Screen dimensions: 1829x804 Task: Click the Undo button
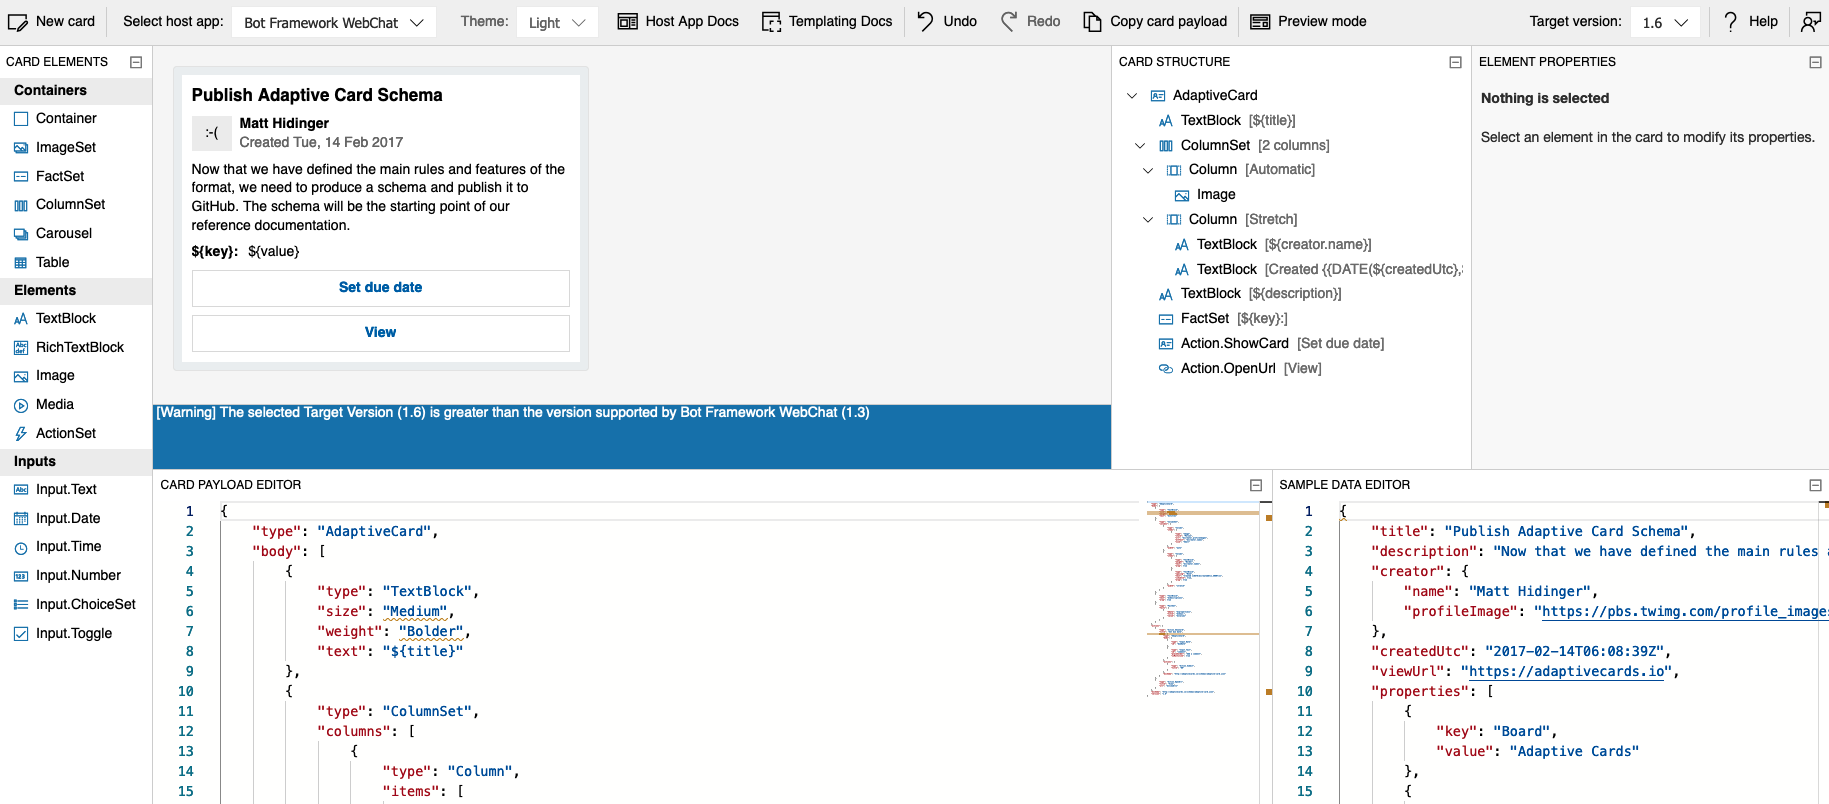tap(946, 21)
